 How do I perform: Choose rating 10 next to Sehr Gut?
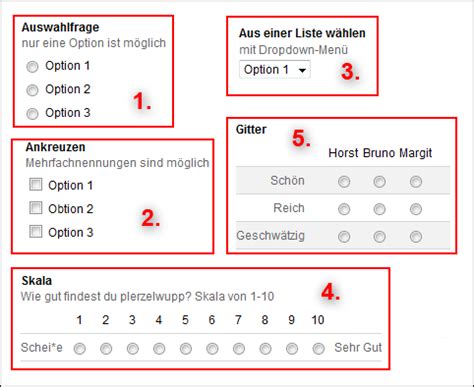click(x=318, y=349)
